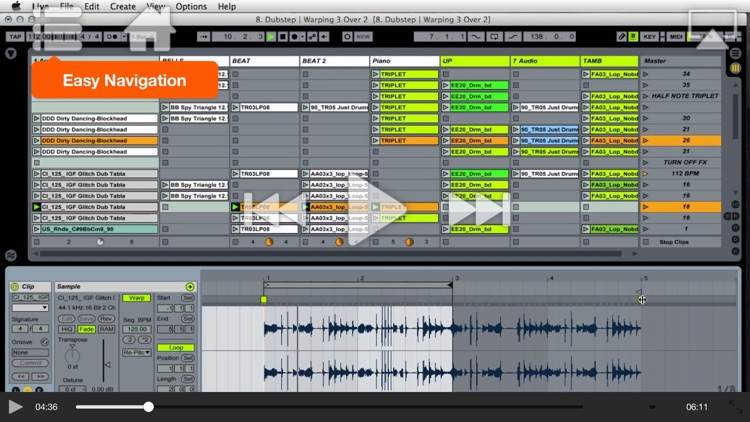The height and width of the screenshot is (422, 750).
Task: Toggle the KEY map mode switch
Action: pyautogui.click(x=650, y=36)
